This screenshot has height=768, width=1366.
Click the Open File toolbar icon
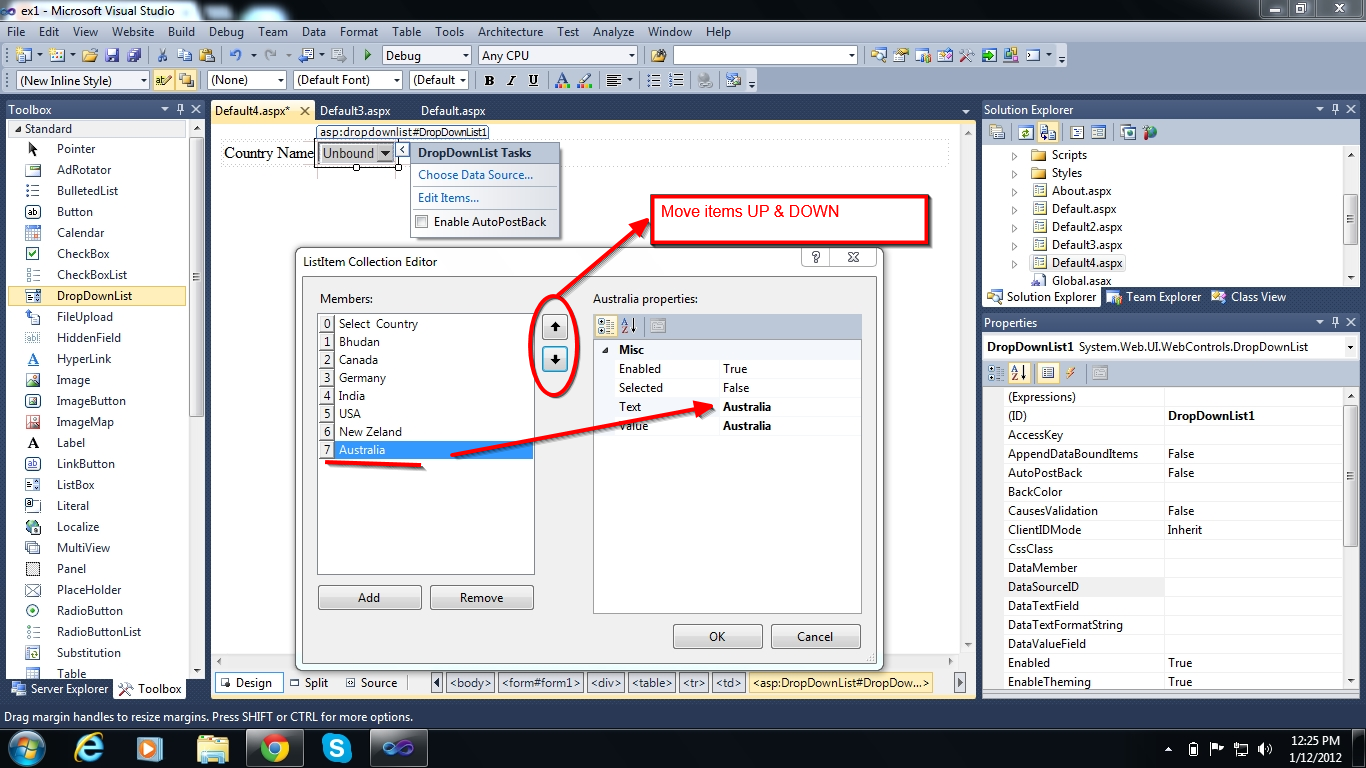(x=90, y=56)
